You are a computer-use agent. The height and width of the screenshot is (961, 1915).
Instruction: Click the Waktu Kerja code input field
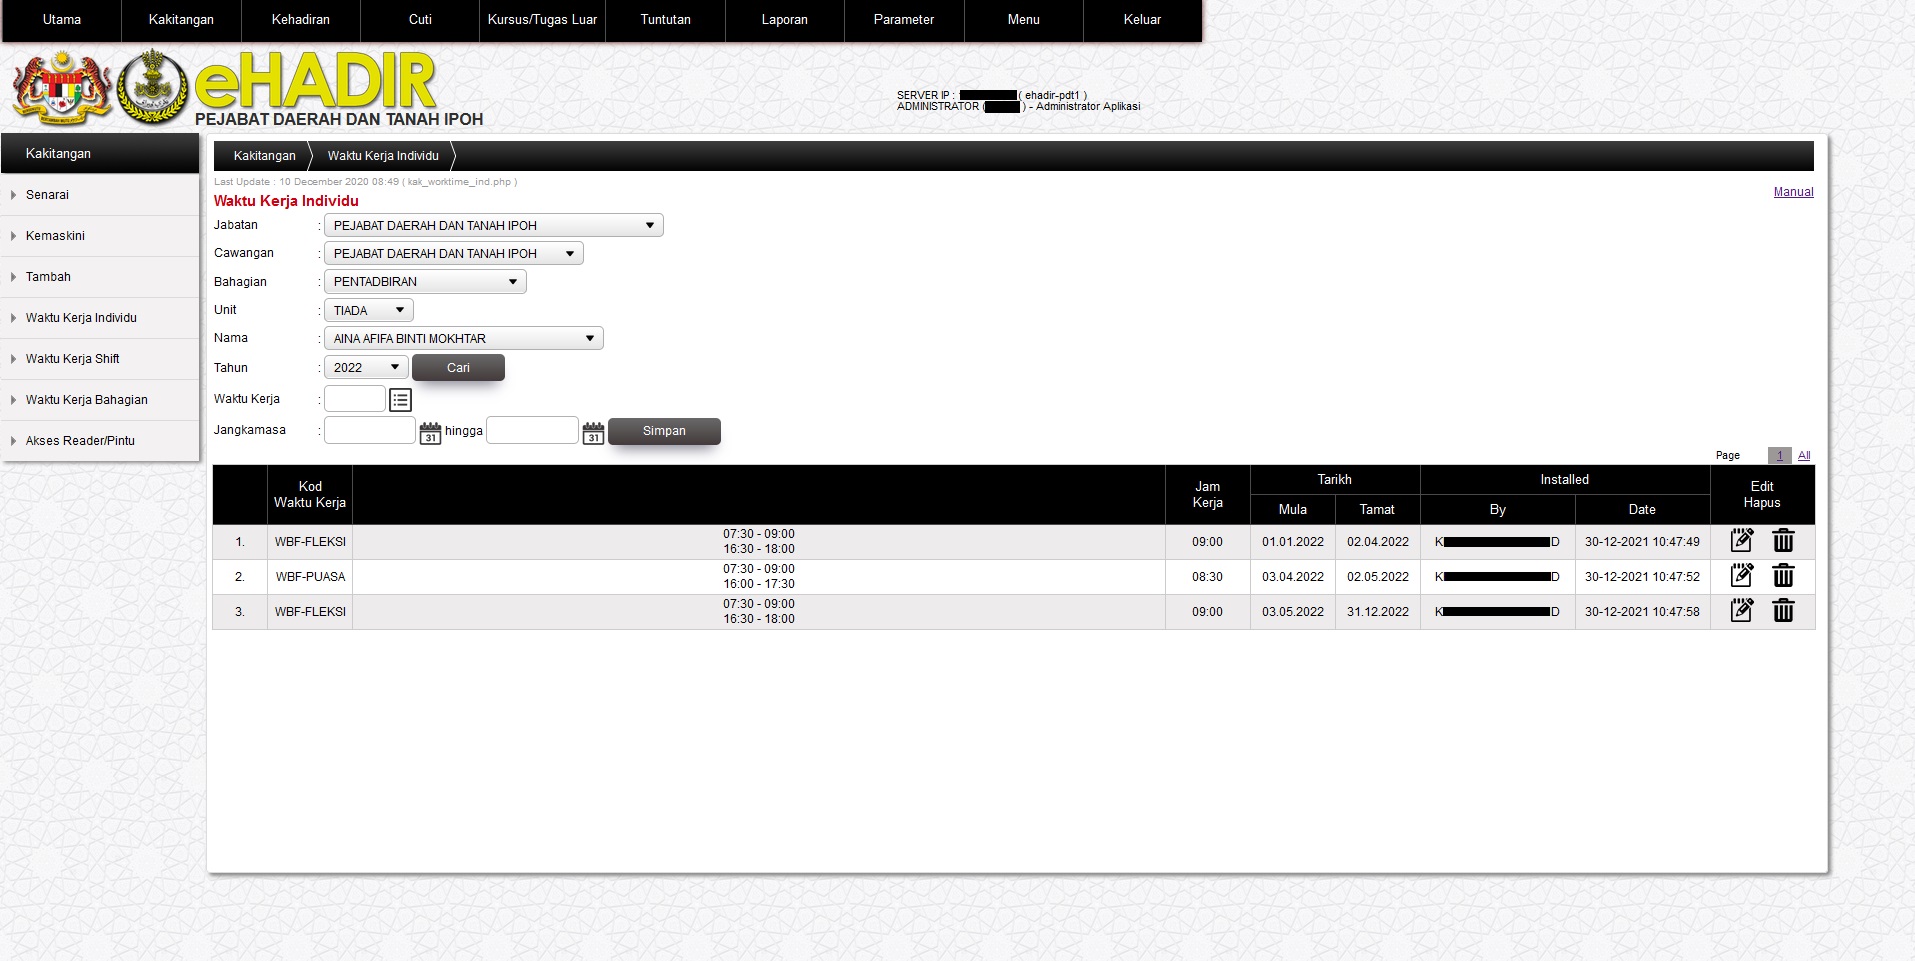(x=355, y=399)
